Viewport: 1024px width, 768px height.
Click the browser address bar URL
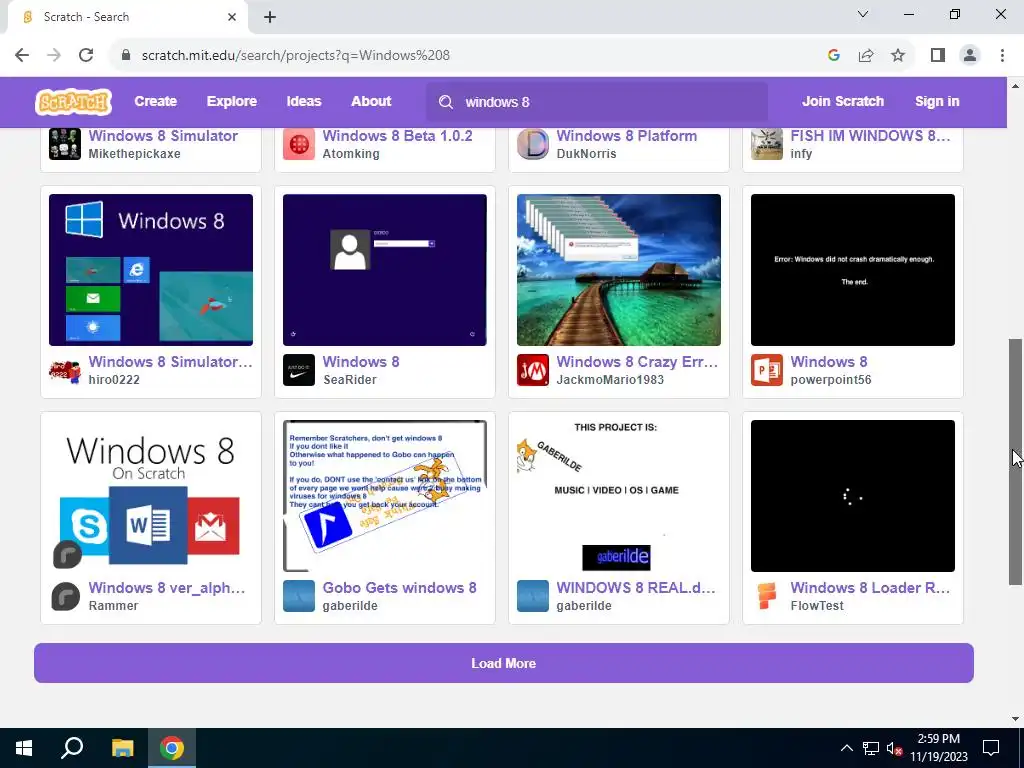click(x=296, y=56)
